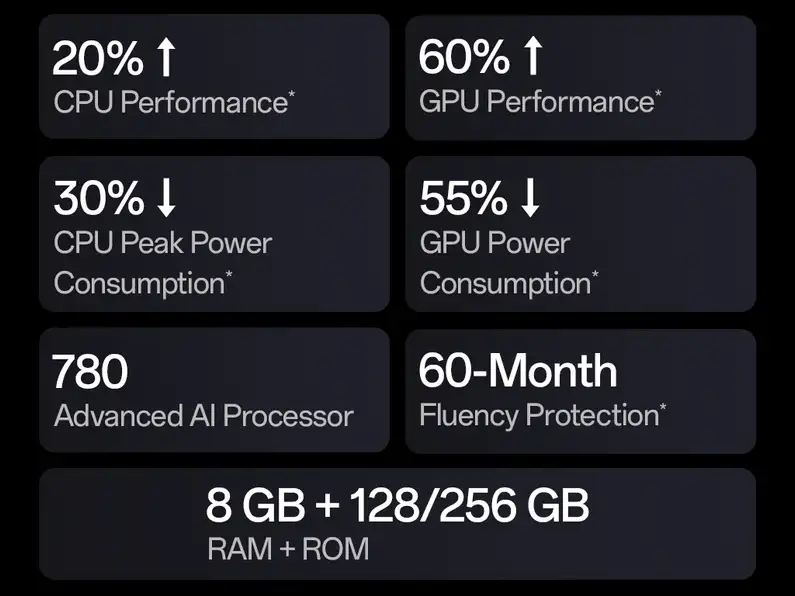Click the asterisk after Fluency Protection
Image resolution: width=795 pixels, height=596 pixels.
pos(662,408)
